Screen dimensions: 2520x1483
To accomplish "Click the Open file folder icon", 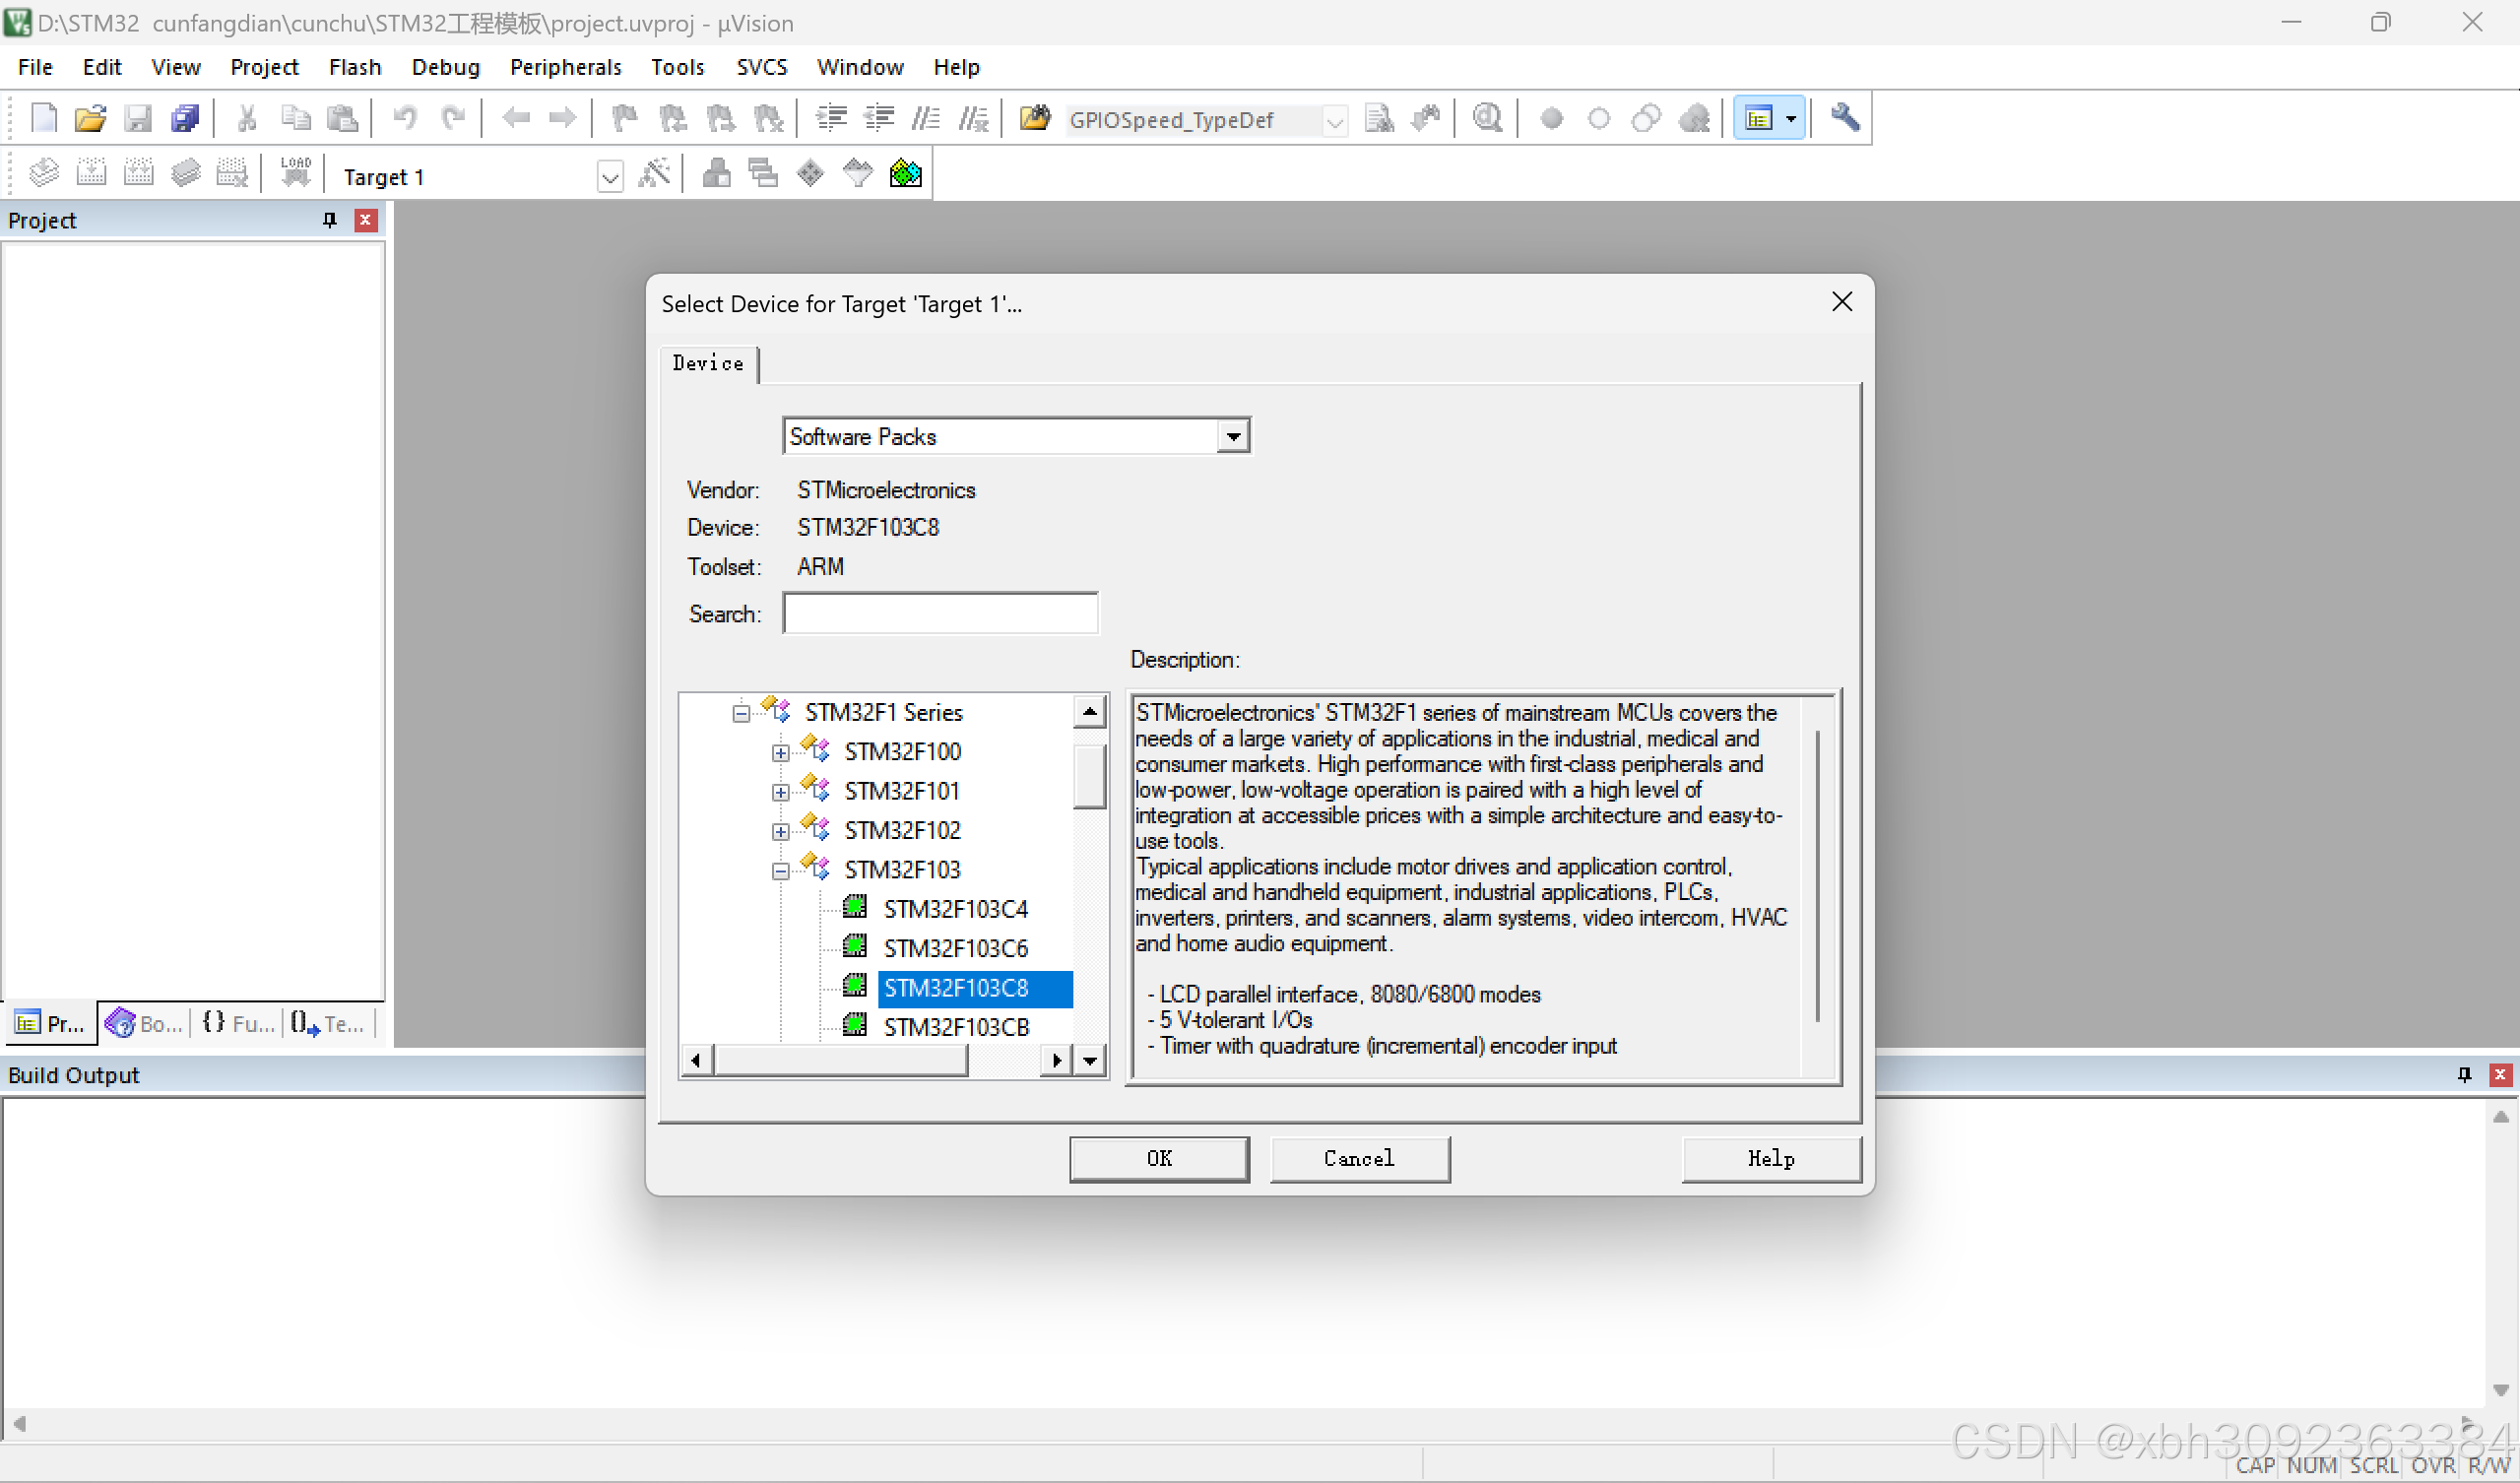I will coord(90,118).
